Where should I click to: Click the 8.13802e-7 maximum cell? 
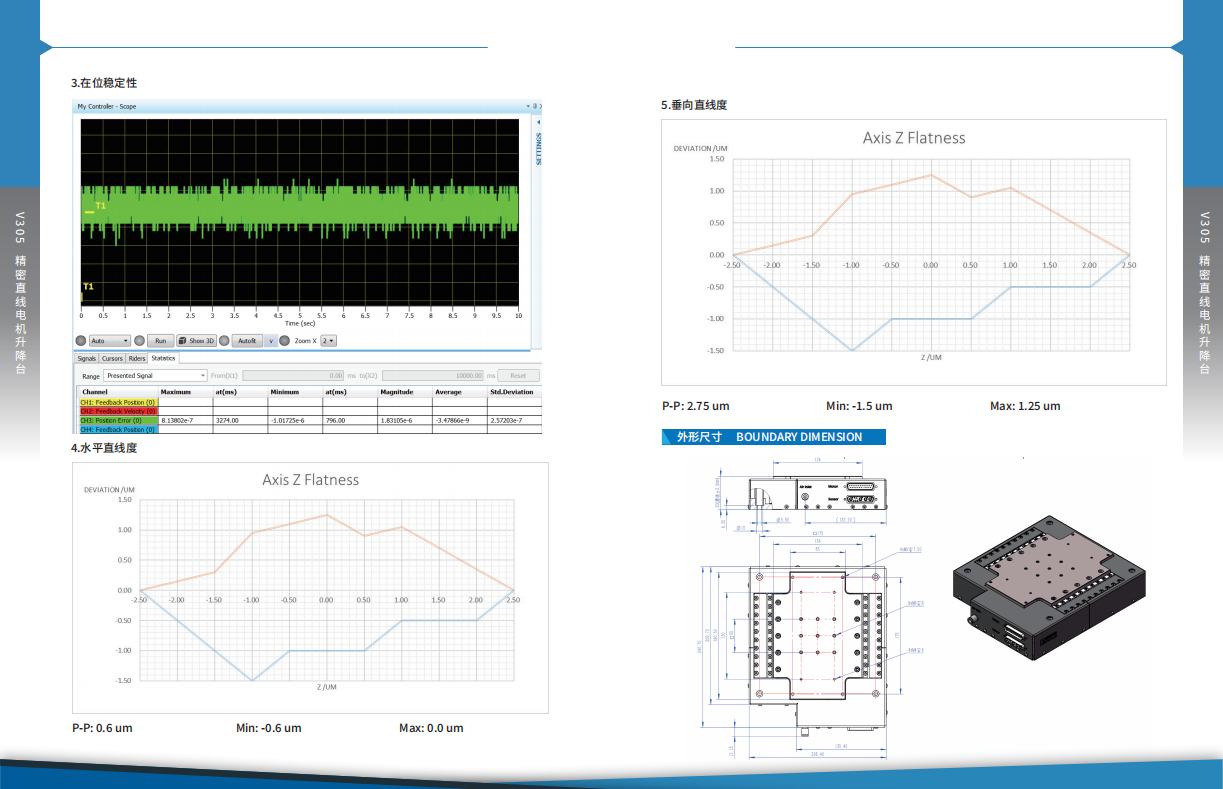click(x=185, y=420)
